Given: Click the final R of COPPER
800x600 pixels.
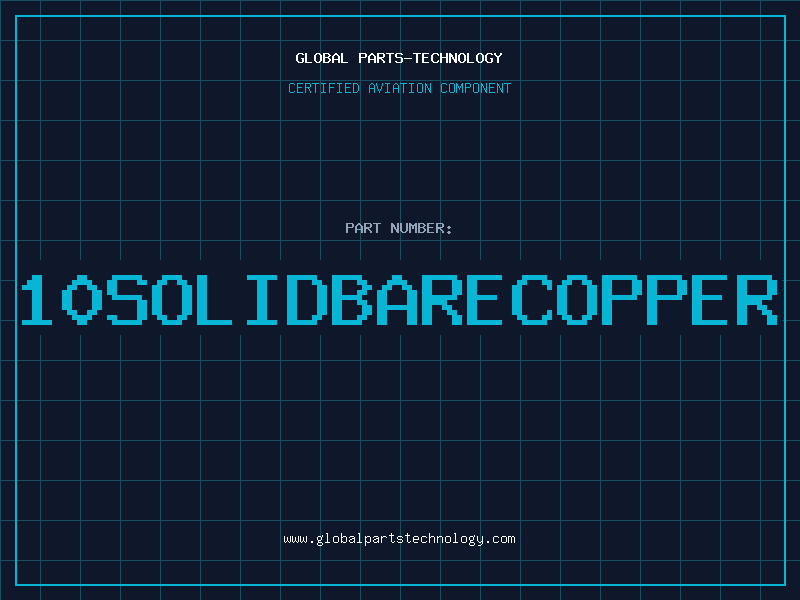Looking at the screenshot, I should coord(758,299).
